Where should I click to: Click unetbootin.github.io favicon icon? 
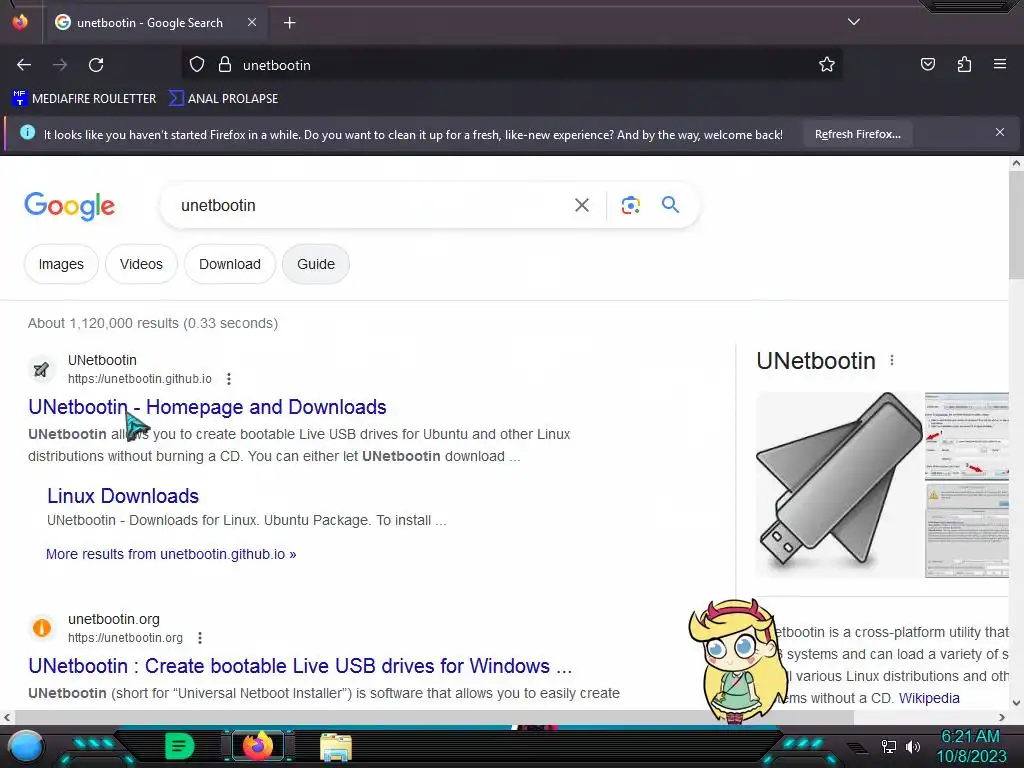click(41, 370)
